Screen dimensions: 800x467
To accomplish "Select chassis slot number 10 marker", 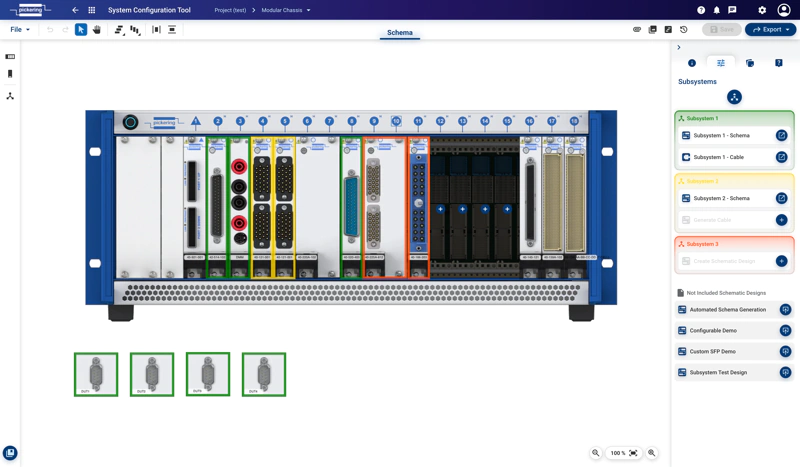I will [396, 121].
